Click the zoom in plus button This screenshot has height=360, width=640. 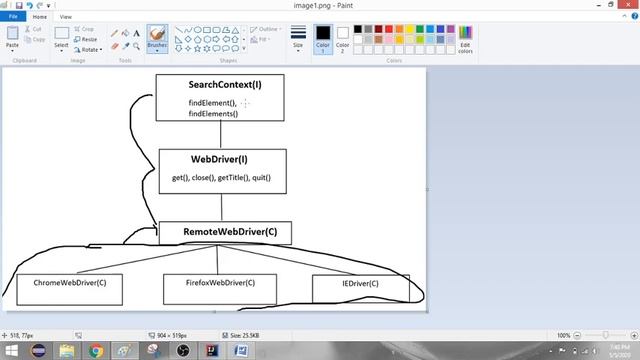[x=634, y=336]
